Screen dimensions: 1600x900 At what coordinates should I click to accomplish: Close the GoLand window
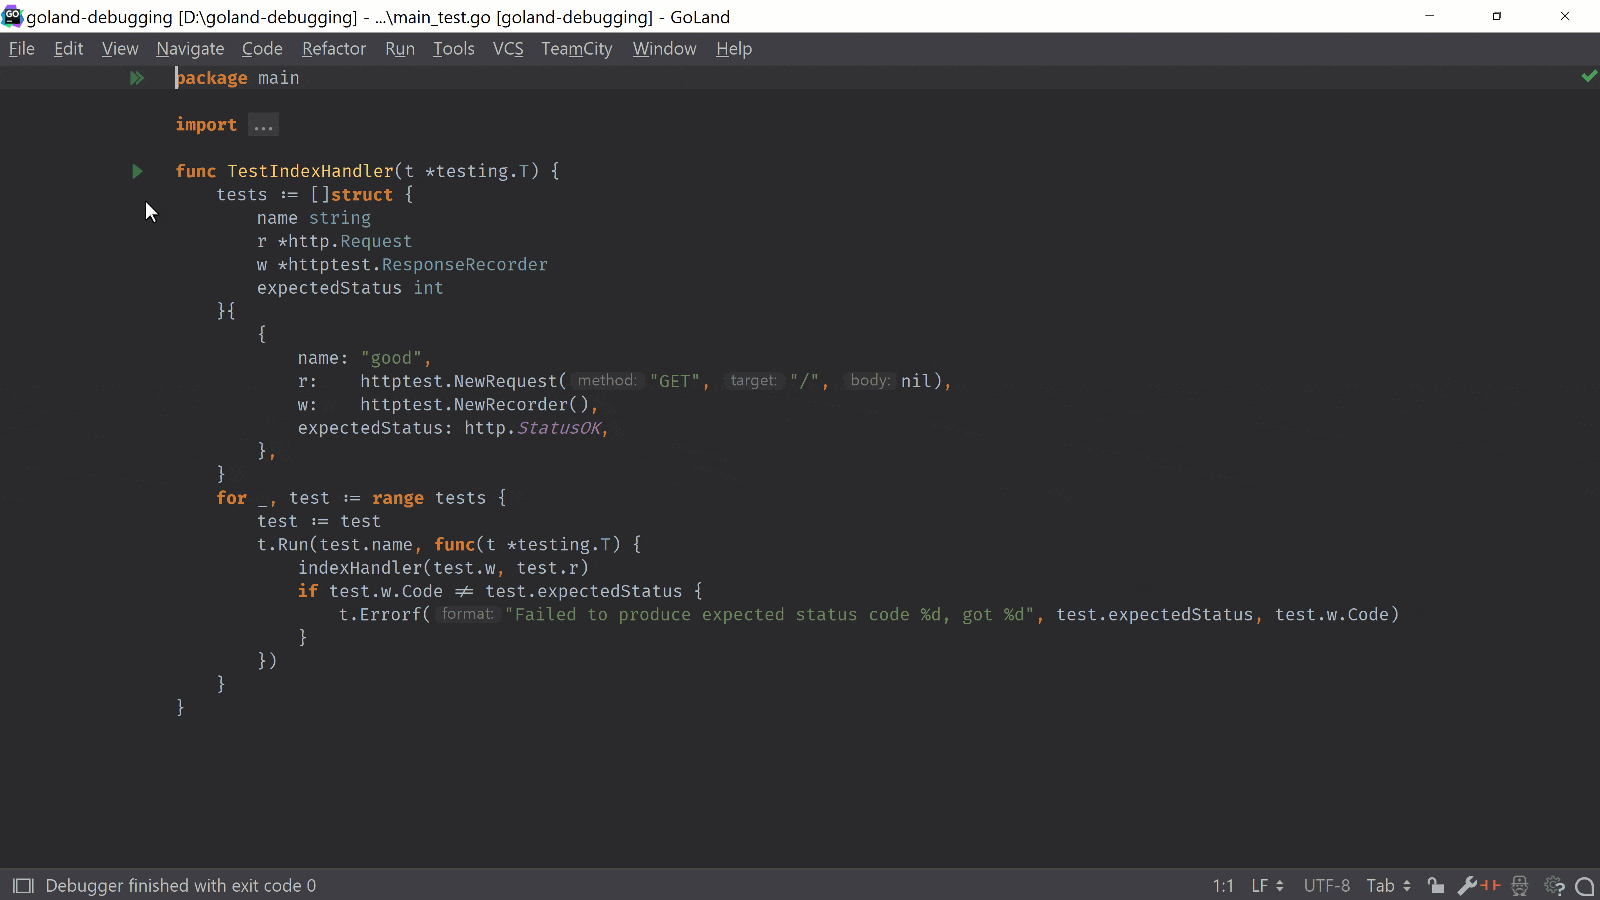click(1565, 16)
